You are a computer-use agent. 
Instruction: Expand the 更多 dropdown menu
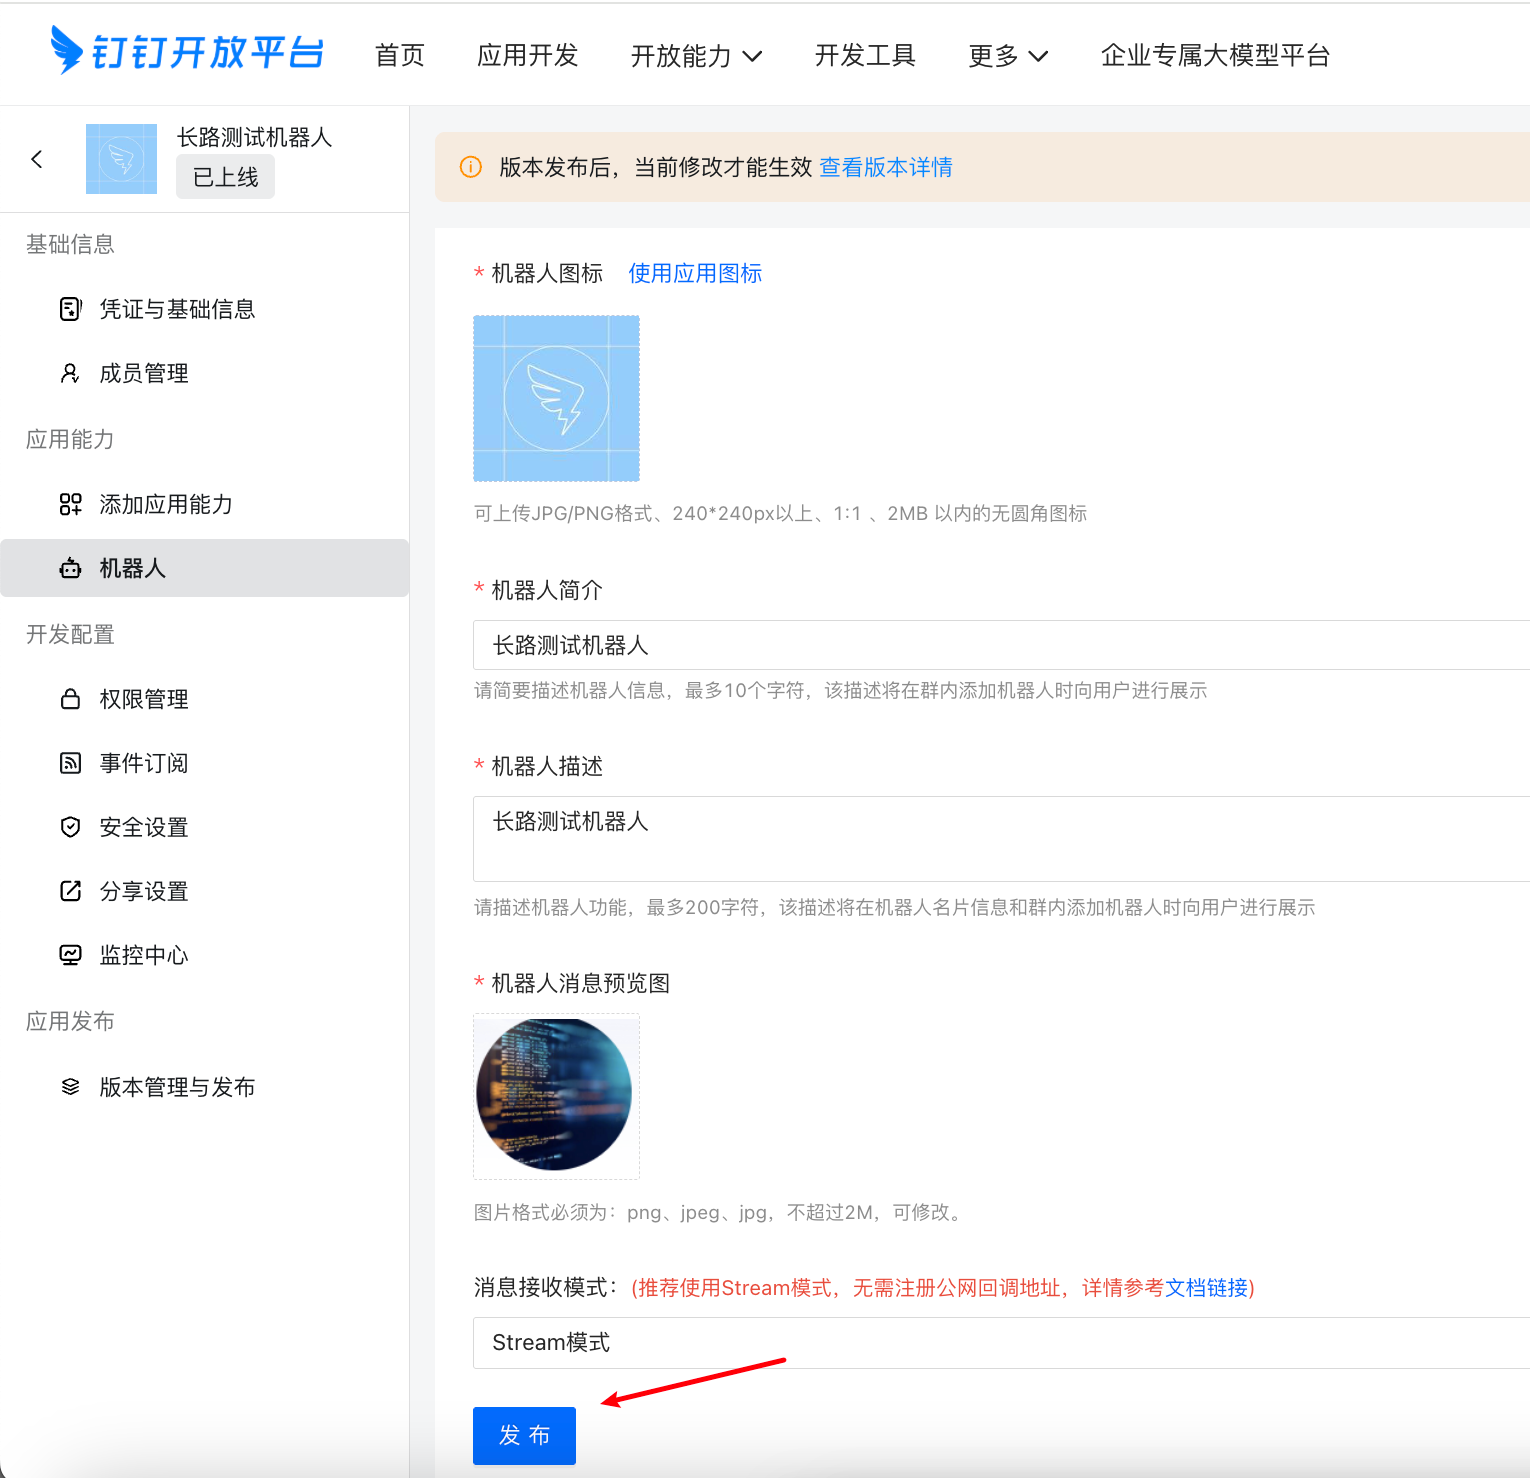point(1008,56)
